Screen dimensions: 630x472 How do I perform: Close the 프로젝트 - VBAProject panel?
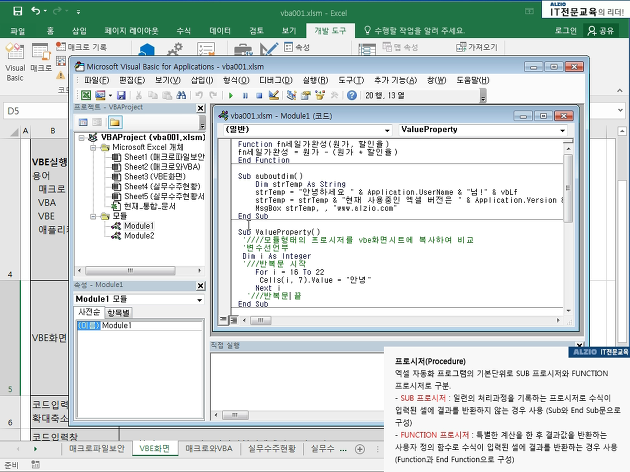[x=200, y=108]
